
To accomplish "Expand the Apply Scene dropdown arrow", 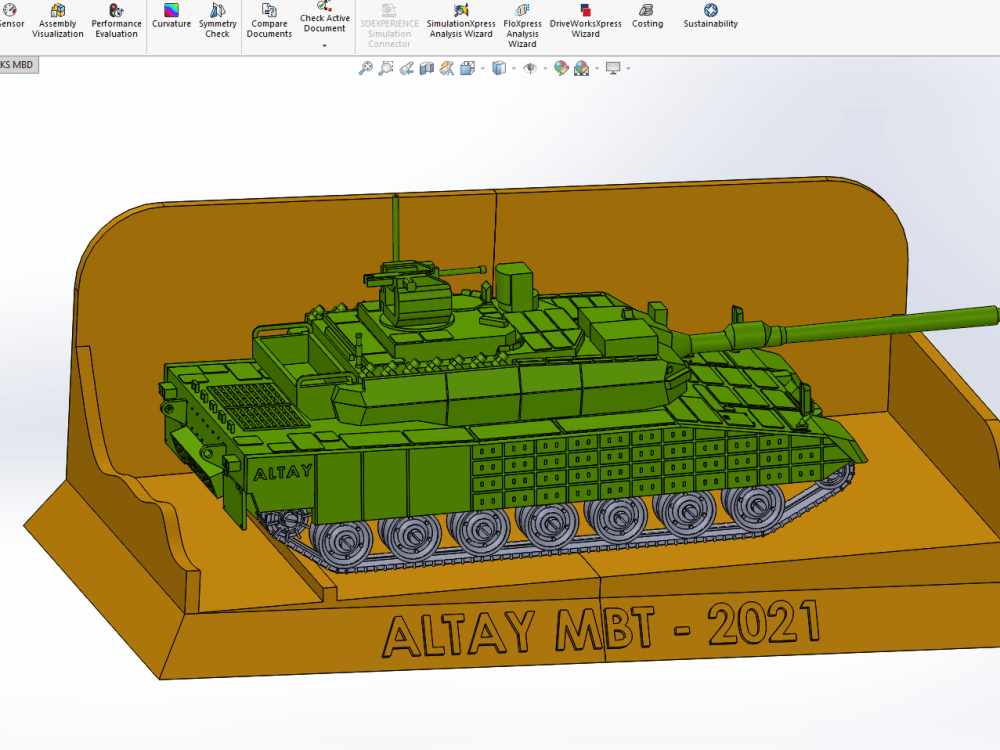I will (x=597, y=68).
